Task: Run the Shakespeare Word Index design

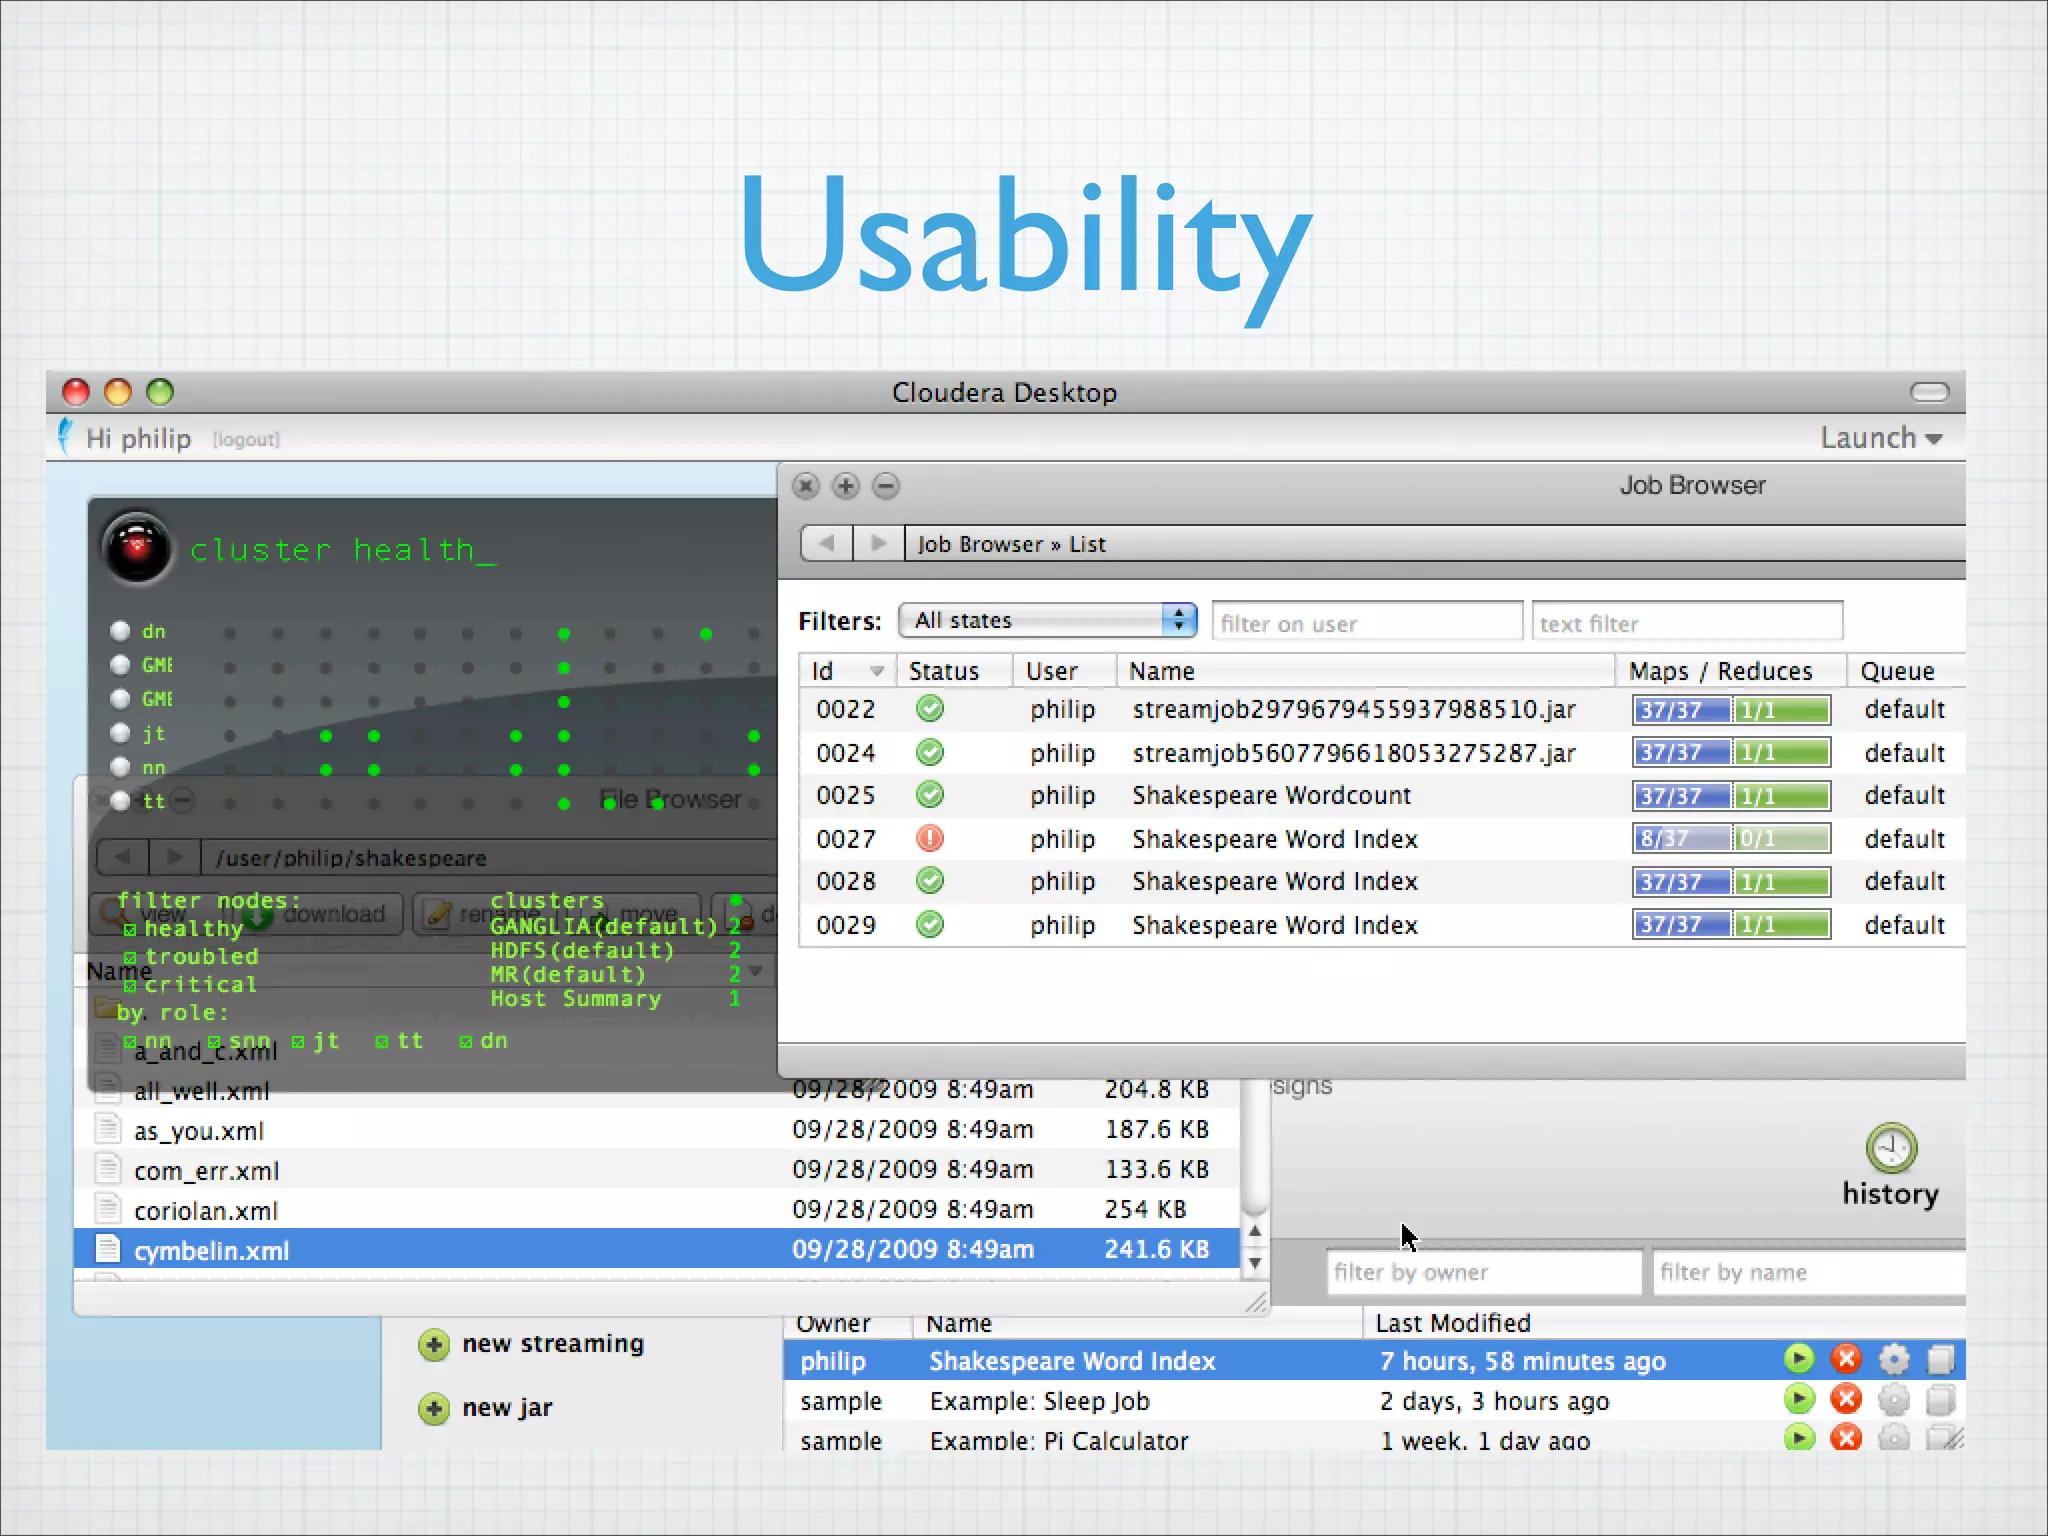Action: pyautogui.click(x=1798, y=1359)
